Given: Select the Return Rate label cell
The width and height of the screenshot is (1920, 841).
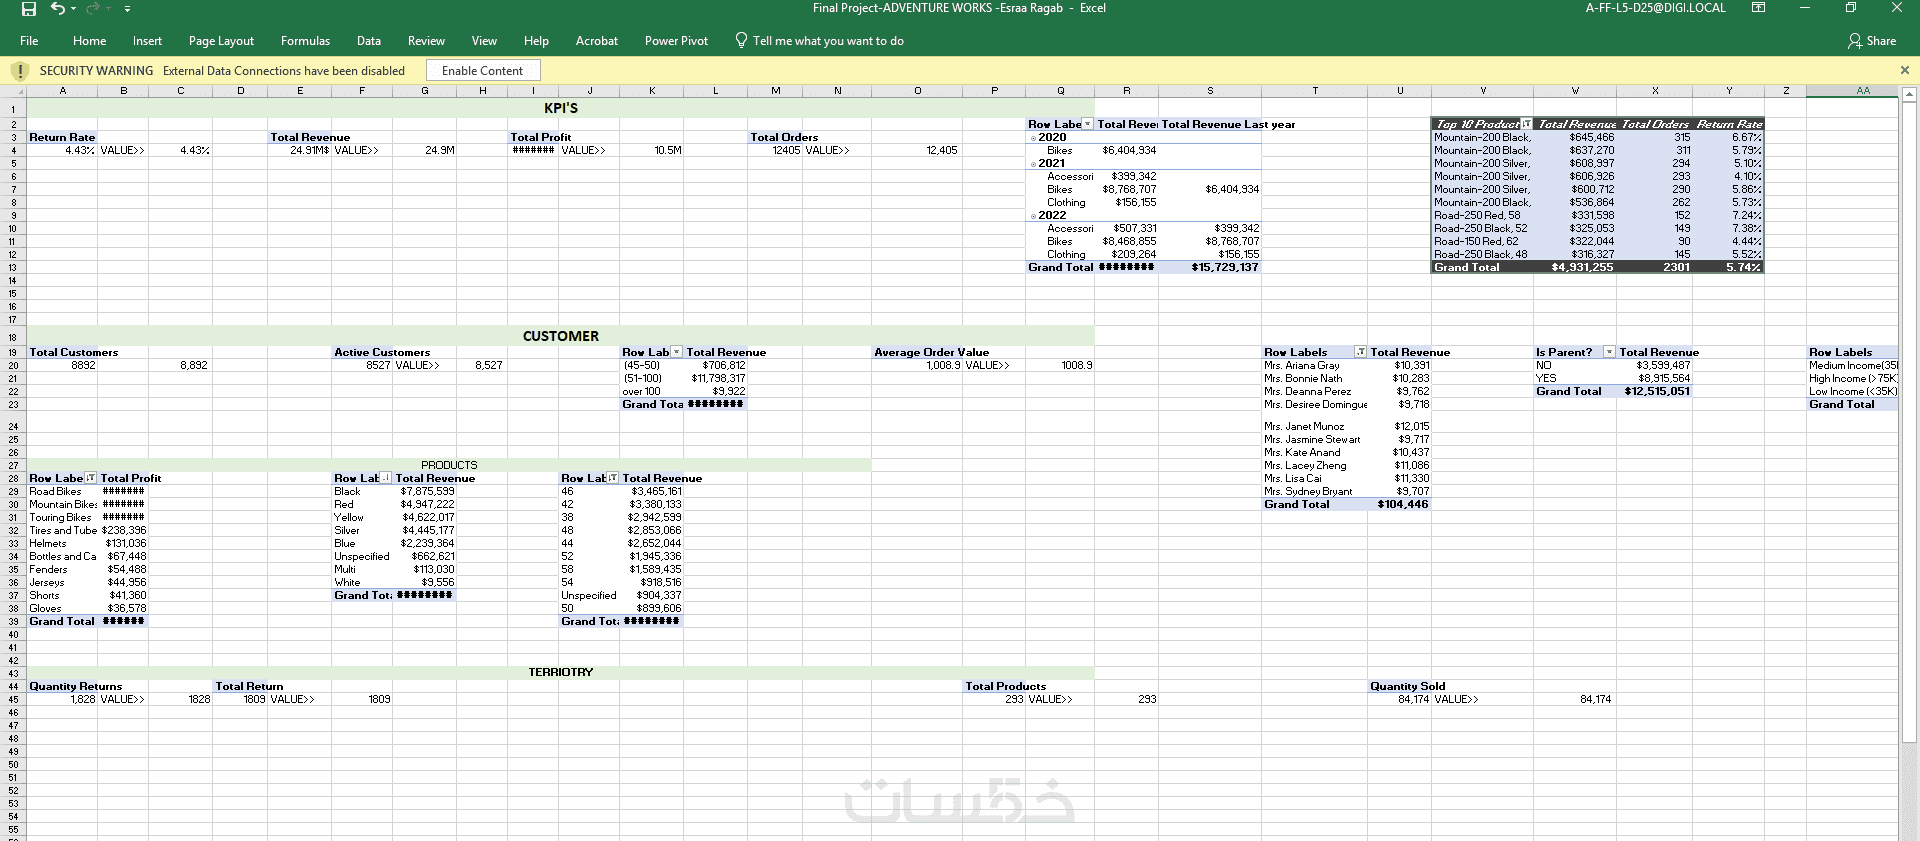Looking at the screenshot, I should tap(62, 138).
